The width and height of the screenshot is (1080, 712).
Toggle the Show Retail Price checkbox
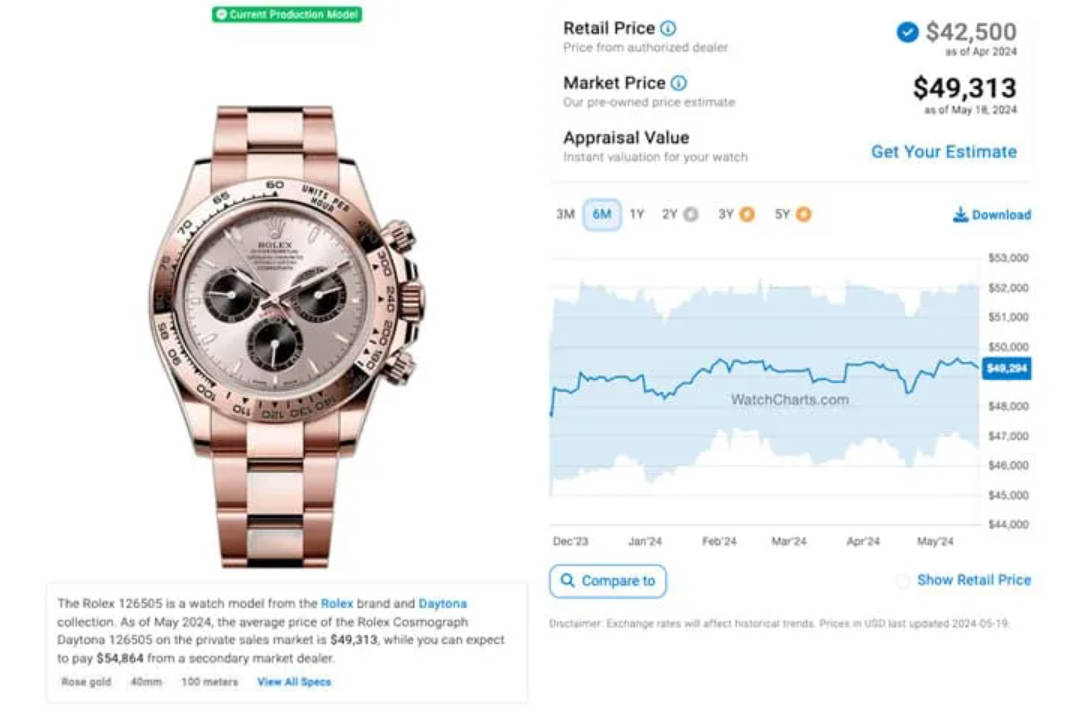tap(902, 580)
